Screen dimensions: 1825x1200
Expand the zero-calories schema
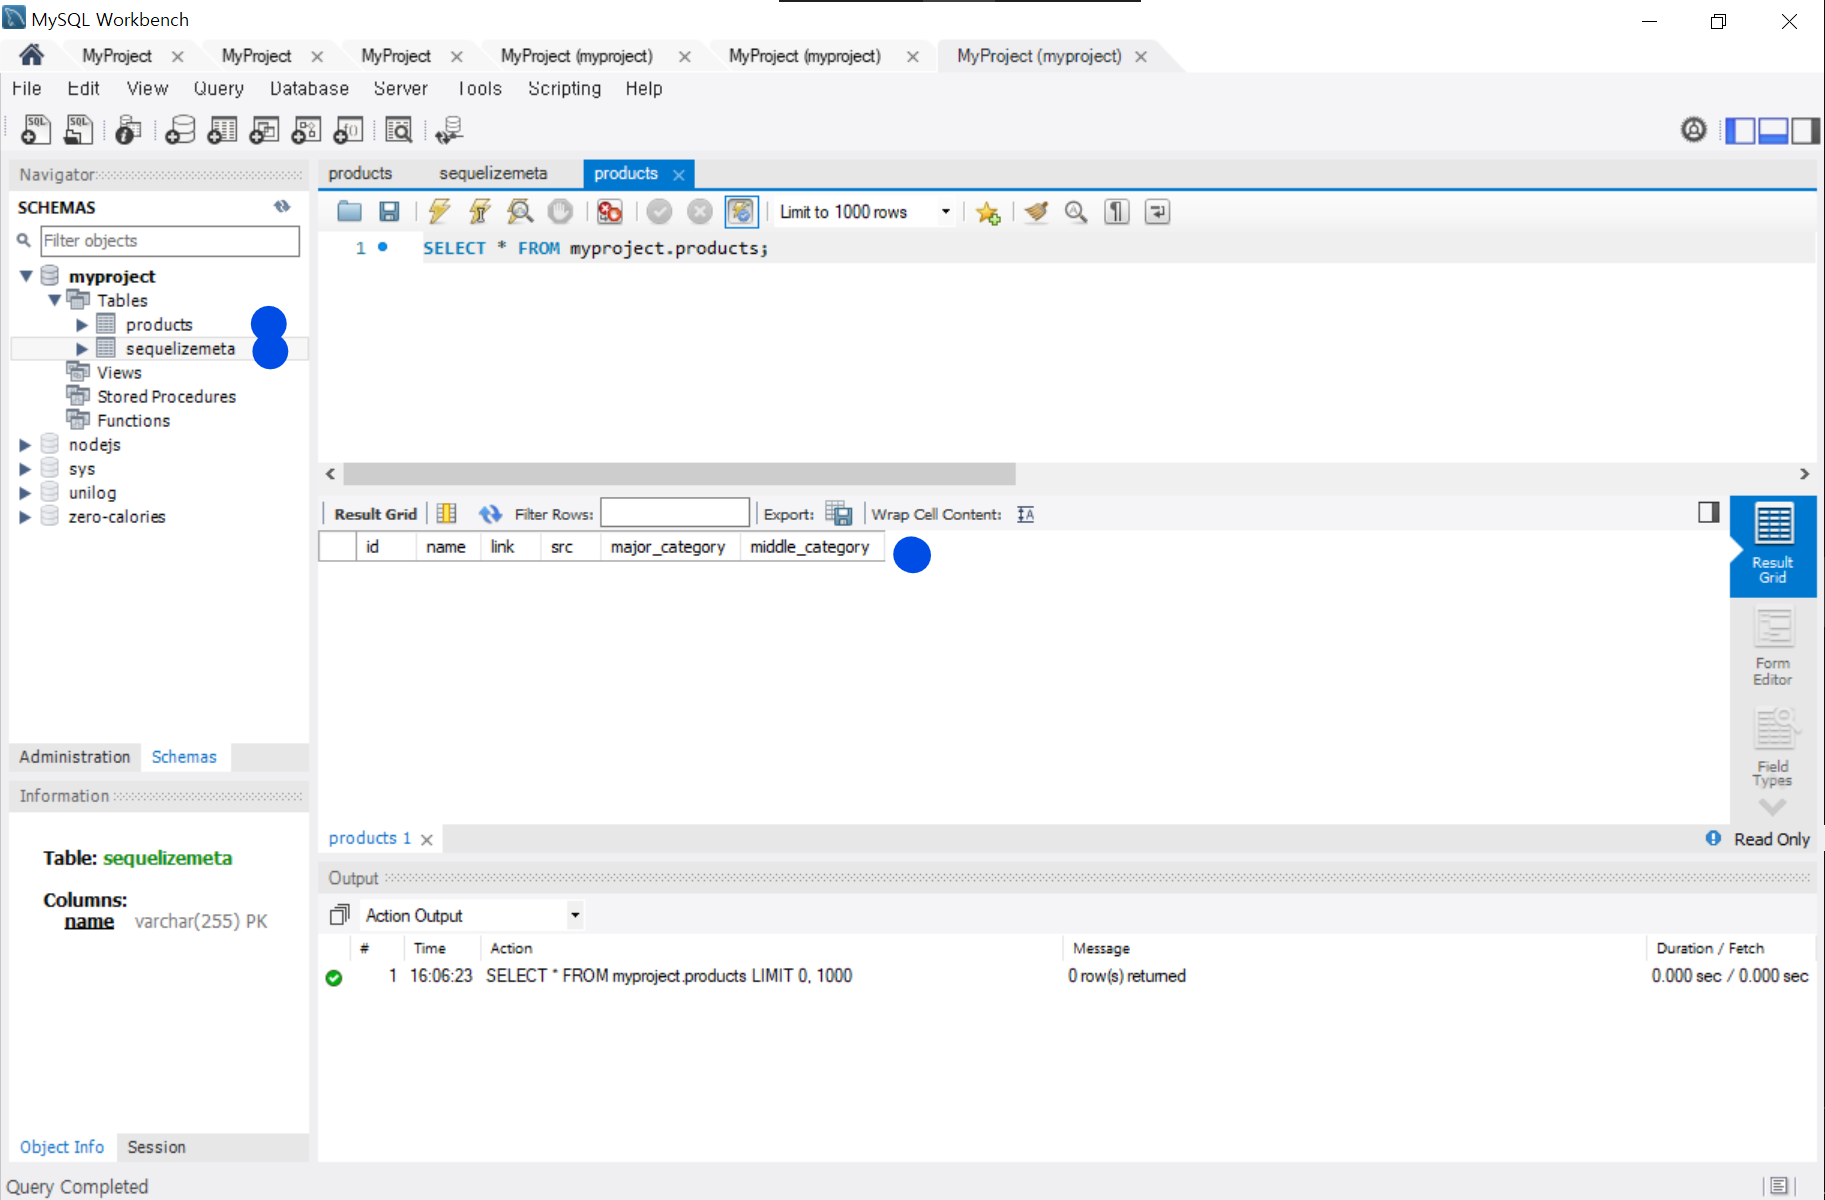click(x=25, y=517)
